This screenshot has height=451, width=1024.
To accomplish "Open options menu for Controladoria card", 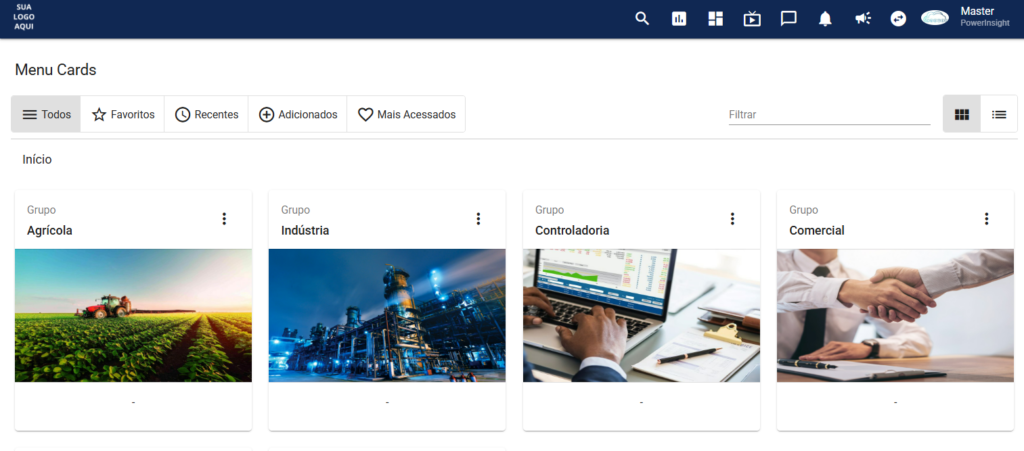I will [x=732, y=219].
